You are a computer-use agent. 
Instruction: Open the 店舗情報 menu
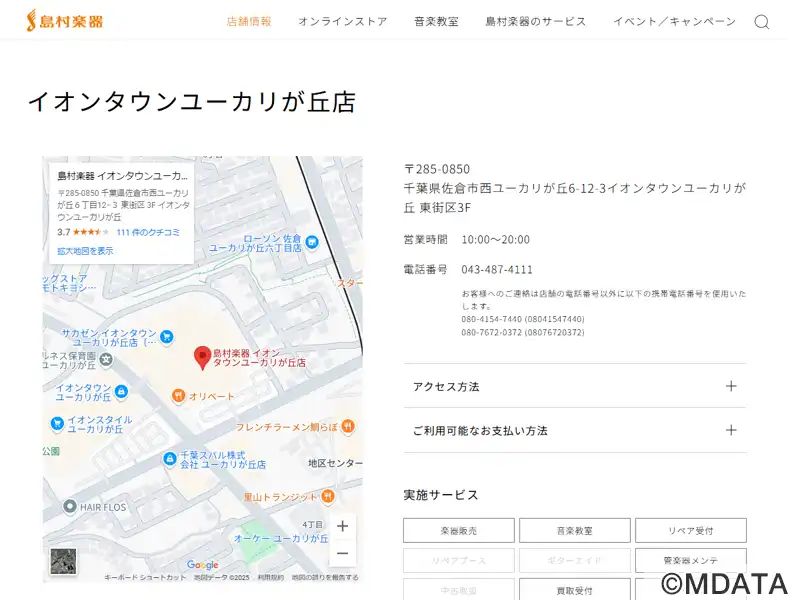click(x=249, y=21)
